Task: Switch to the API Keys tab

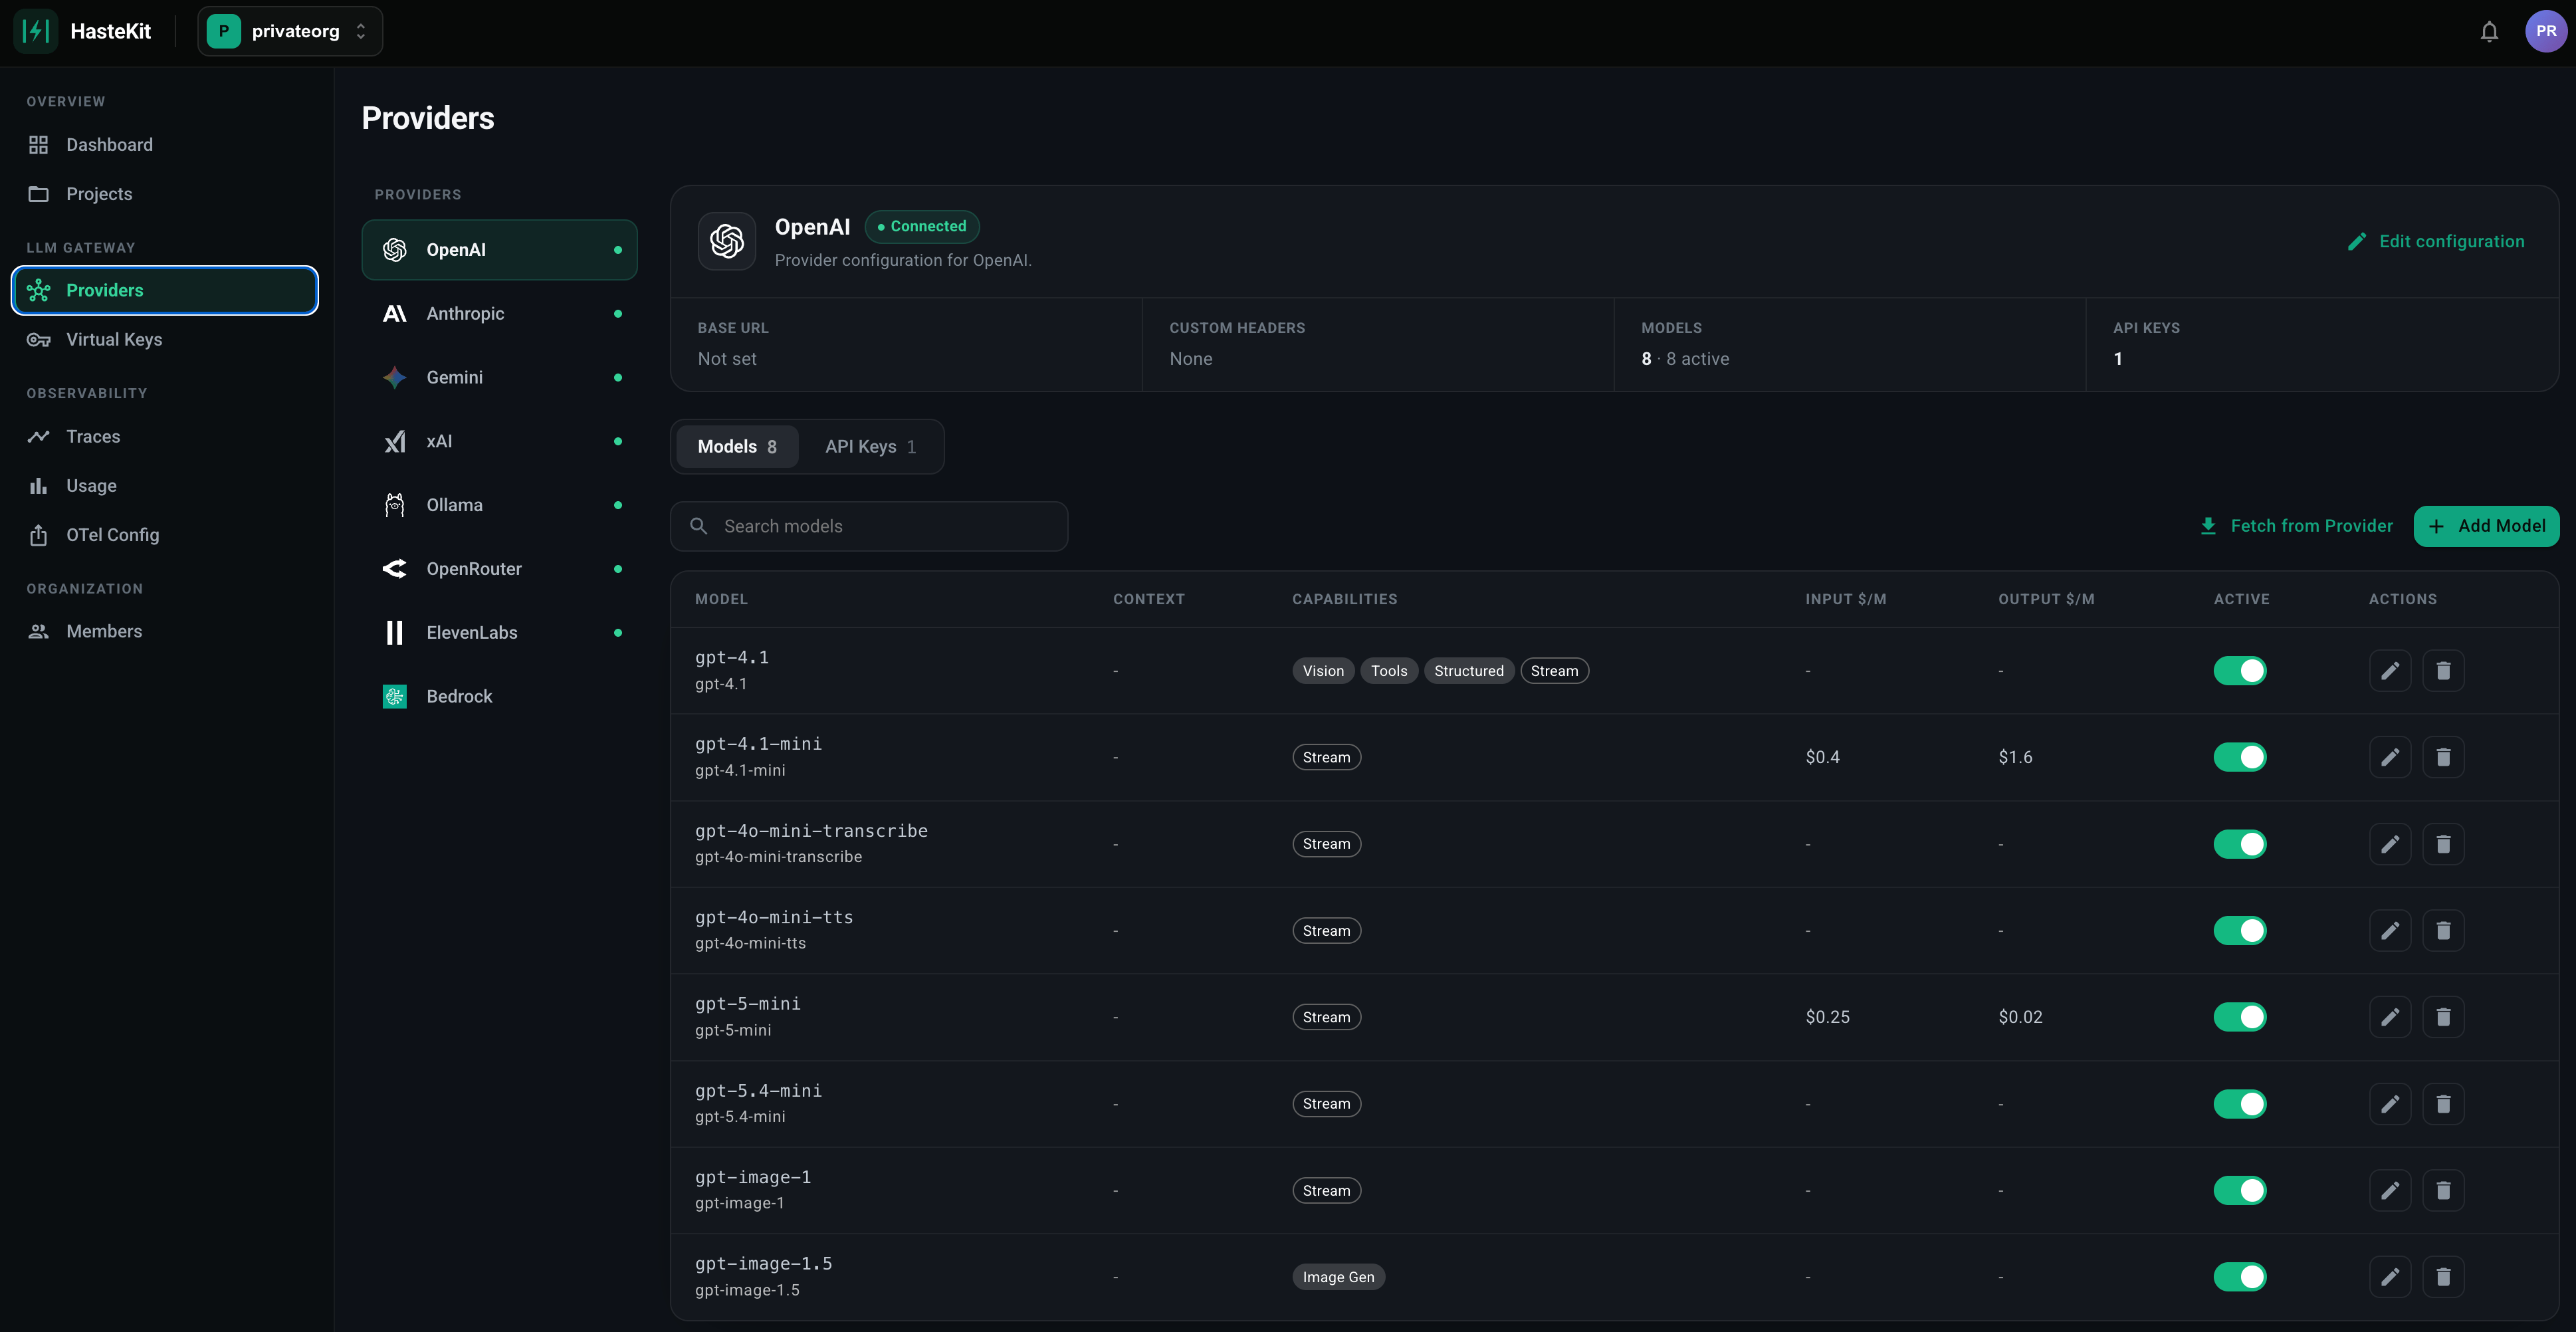Action: click(870, 447)
